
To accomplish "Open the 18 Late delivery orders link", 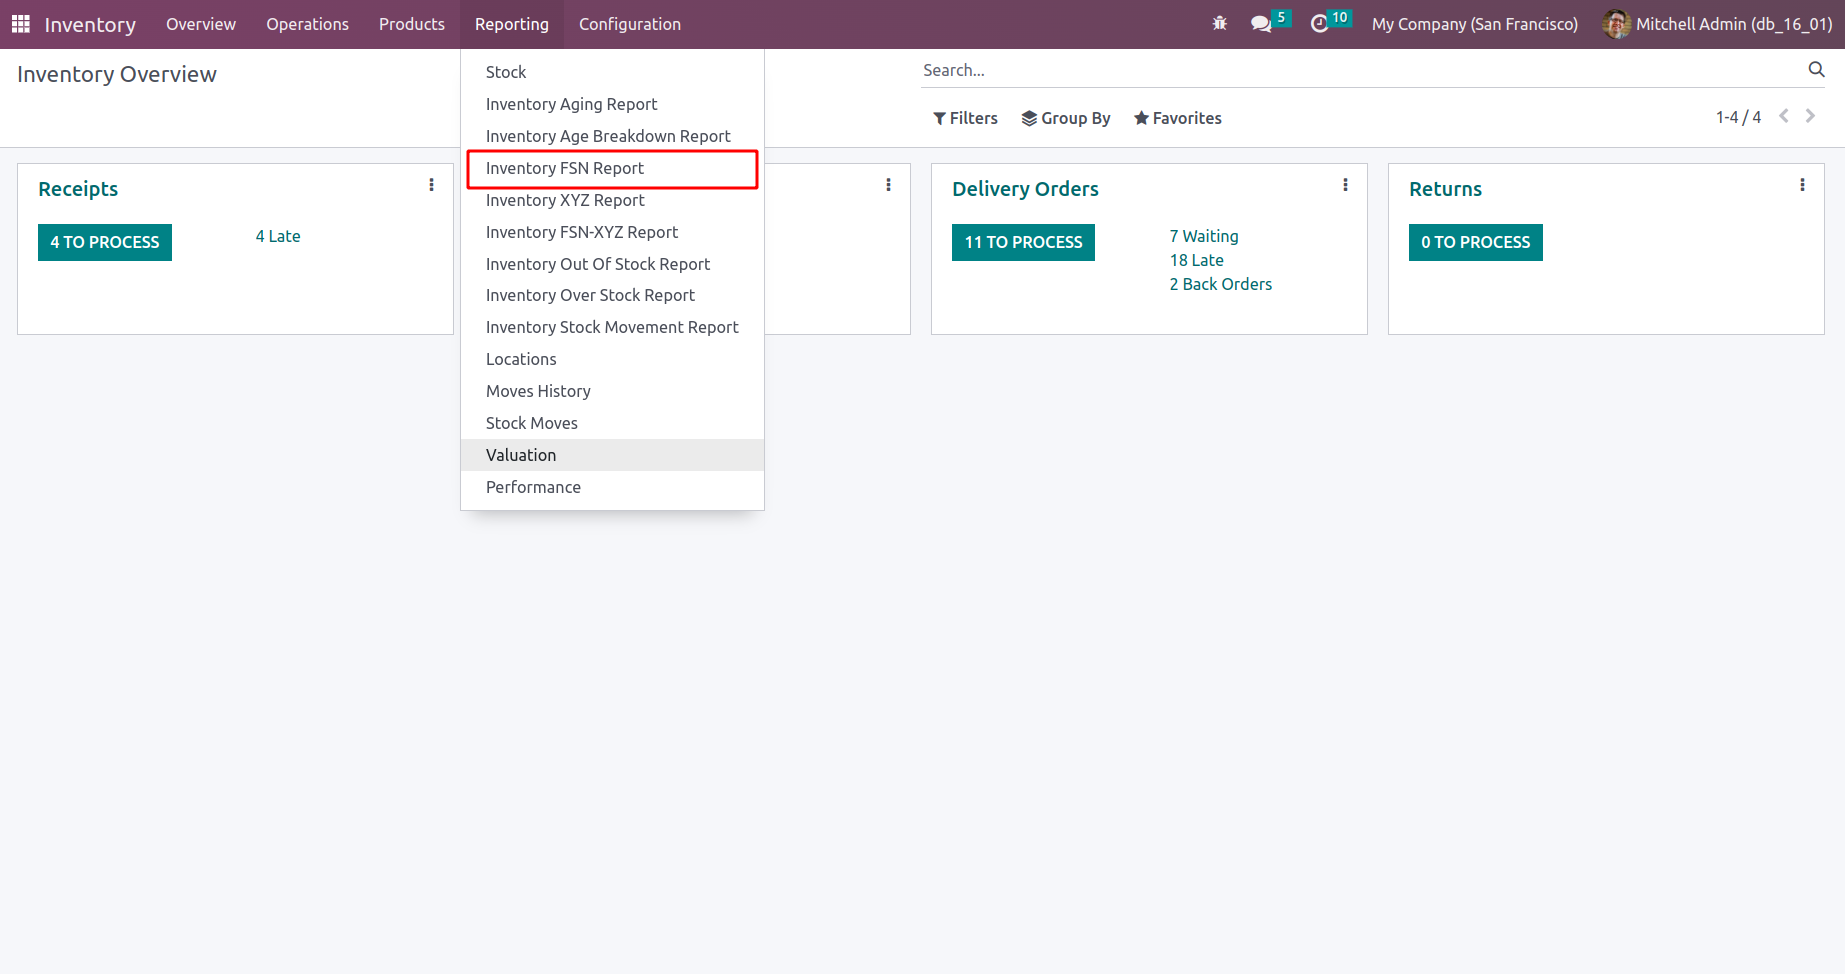I will (1197, 260).
